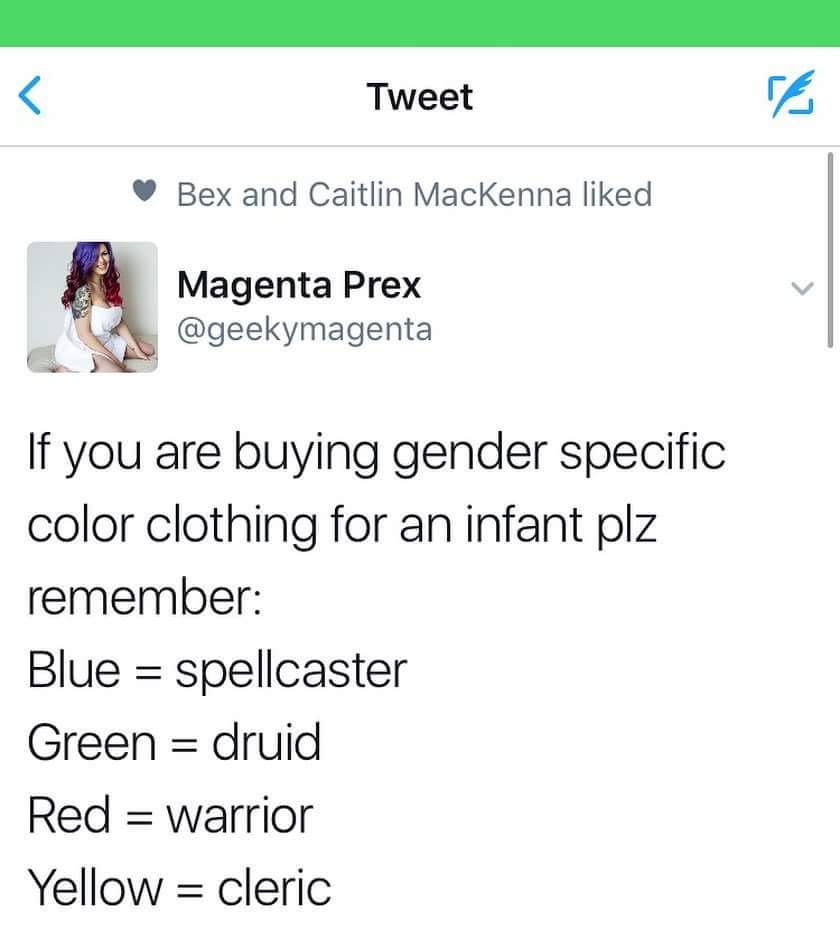Click the "color clothing for an infant plz" line
The width and height of the screenshot is (840, 940).
tap(342, 525)
